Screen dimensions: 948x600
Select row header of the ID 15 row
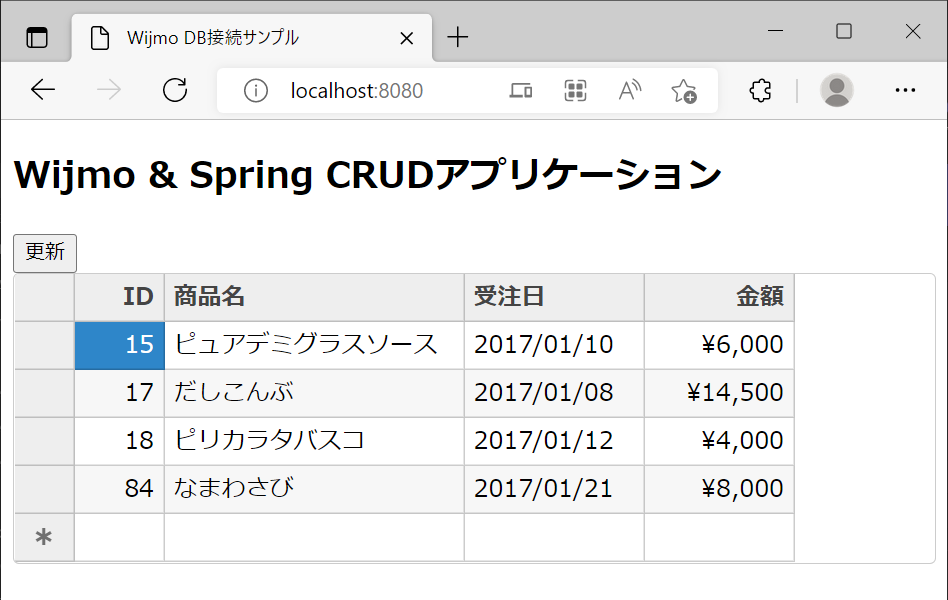click(44, 345)
